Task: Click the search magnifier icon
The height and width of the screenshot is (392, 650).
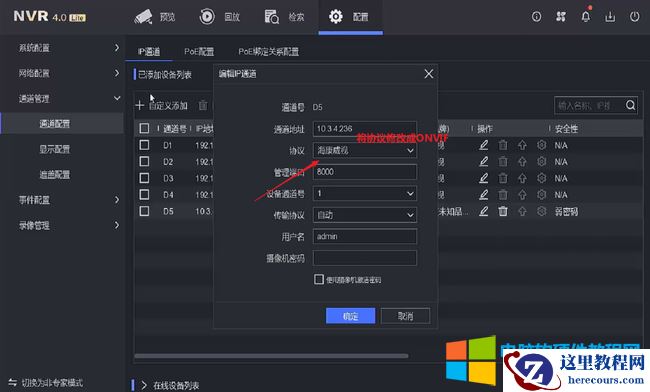Action: click(x=631, y=105)
